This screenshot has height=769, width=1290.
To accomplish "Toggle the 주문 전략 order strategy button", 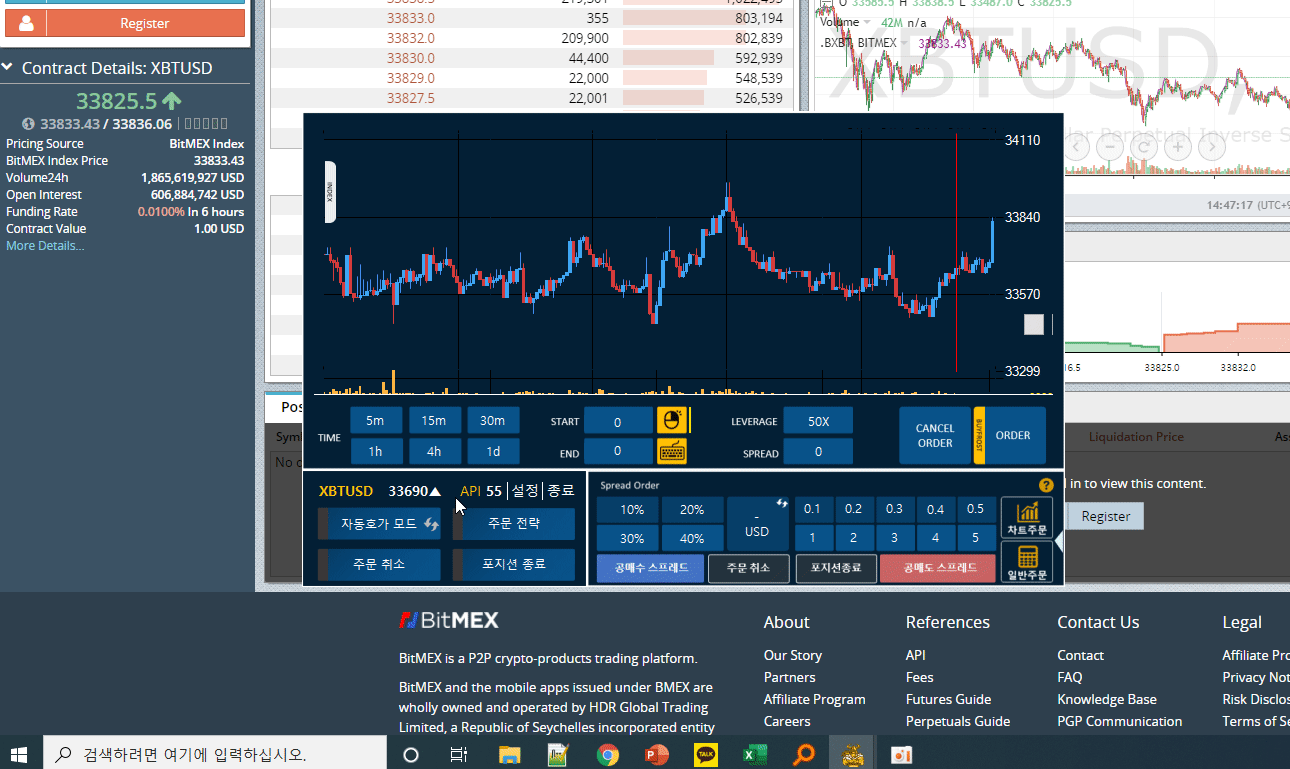I will [514, 523].
